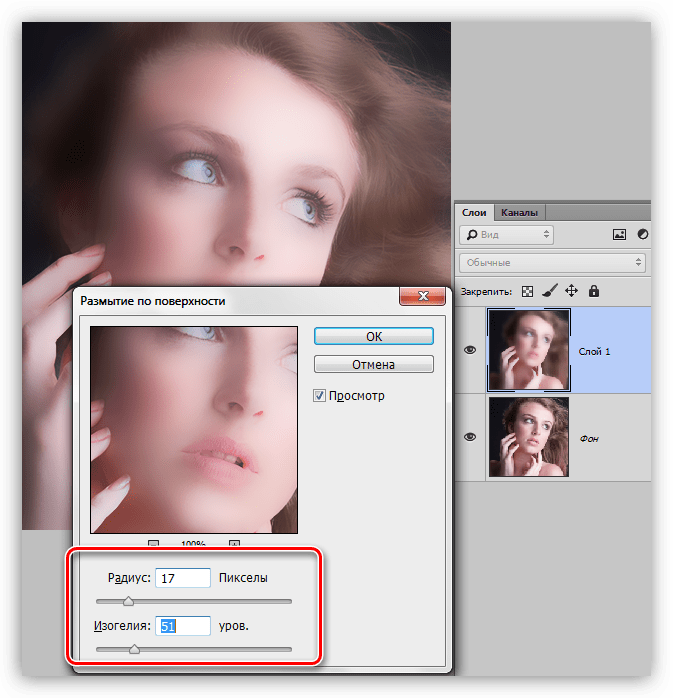Zoom in the dialog preview with plus button
Viewport: 673px width, 698px height.
[234, 544]
